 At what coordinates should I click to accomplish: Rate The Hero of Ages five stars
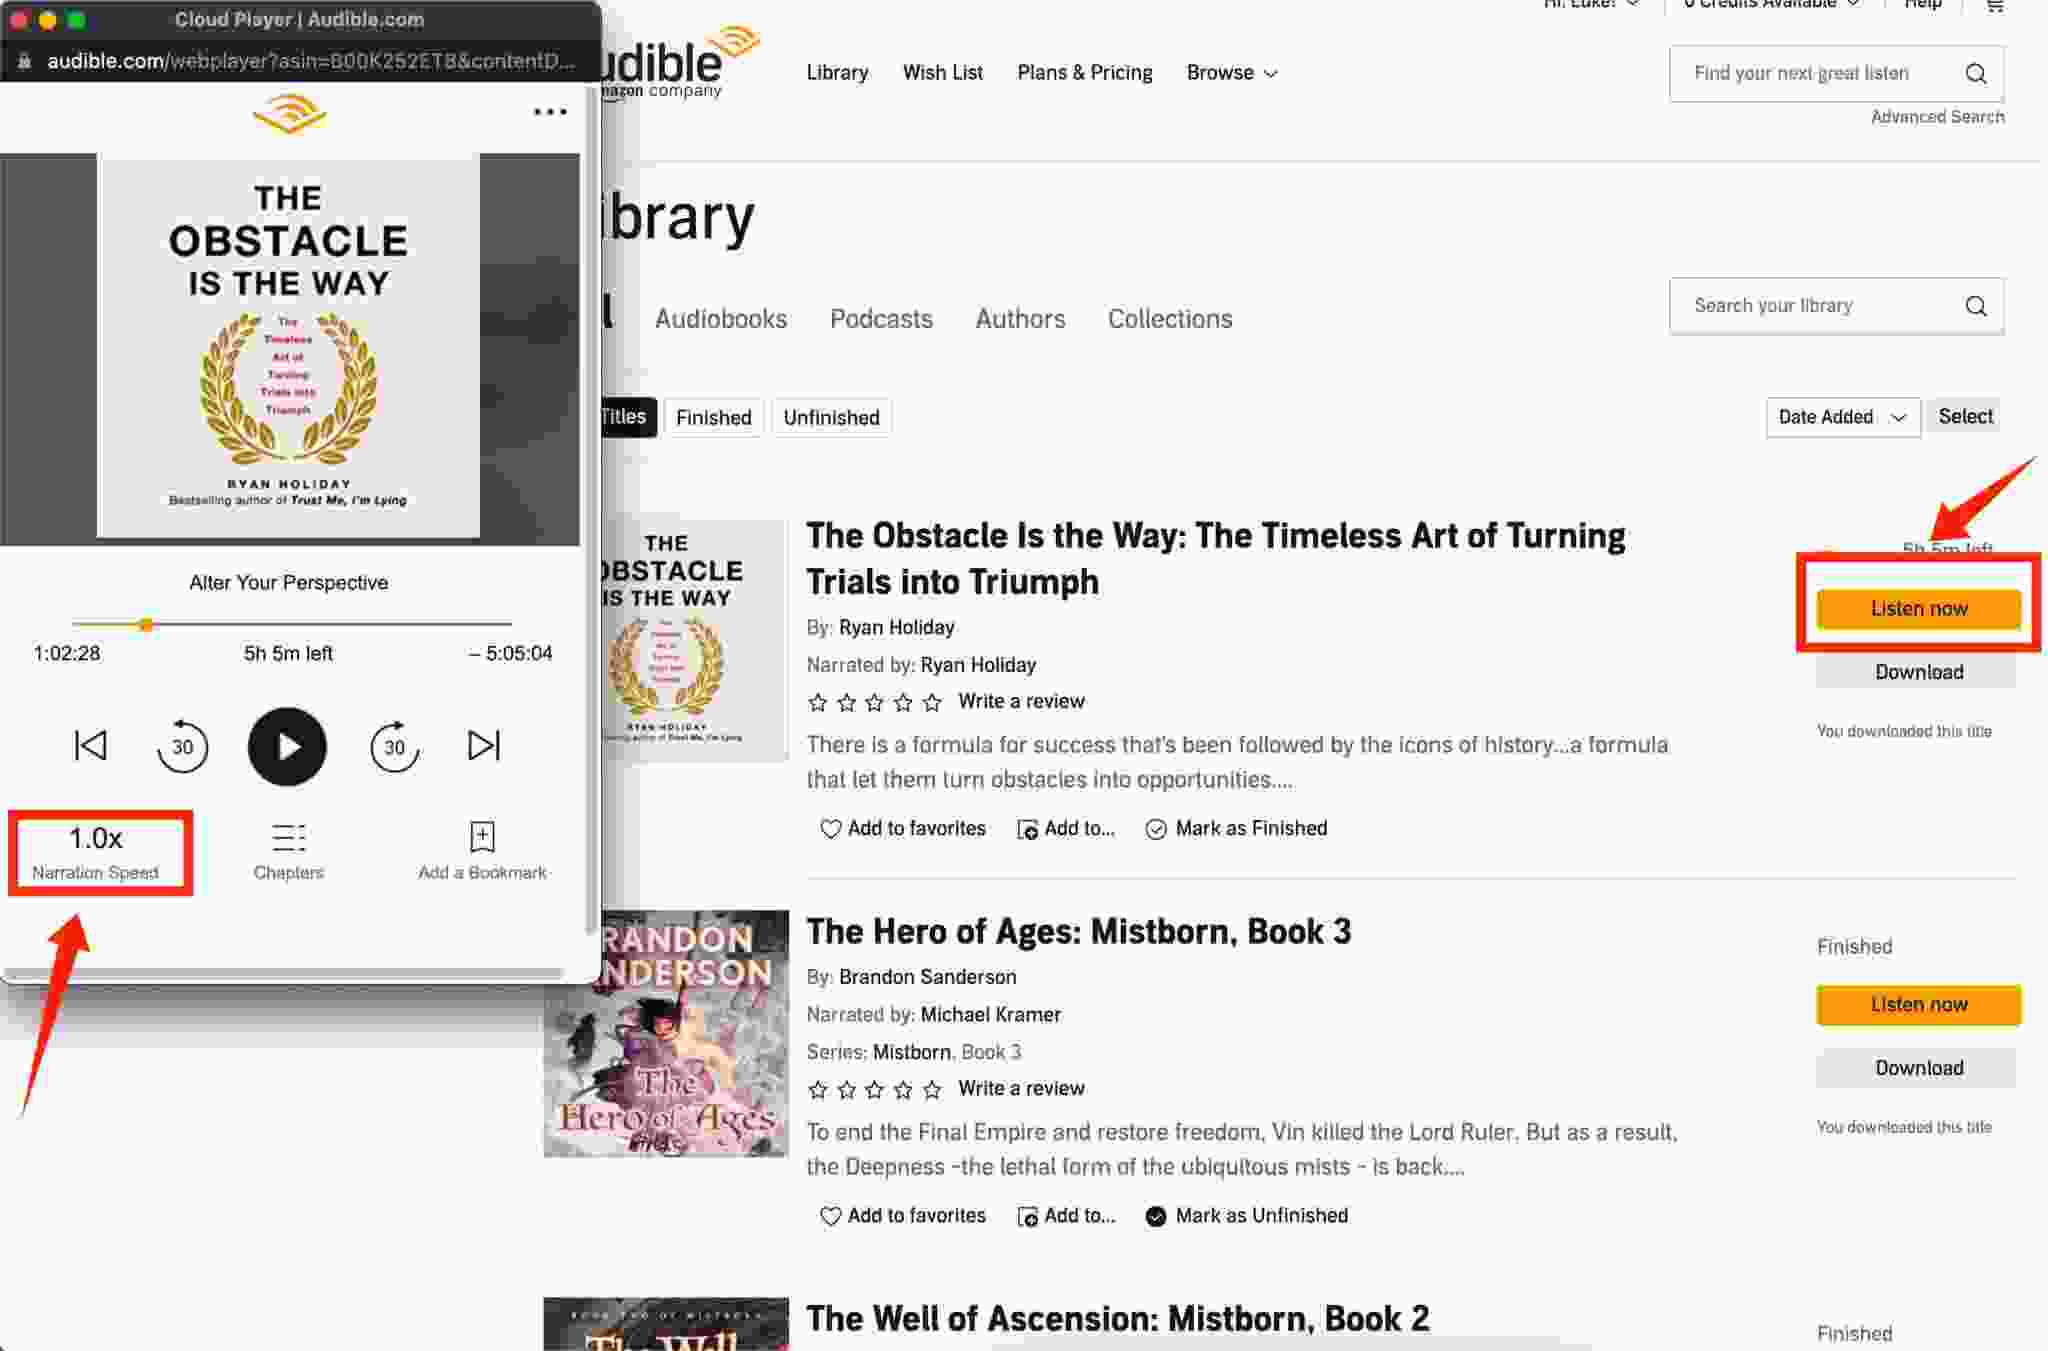[932, 1089]
